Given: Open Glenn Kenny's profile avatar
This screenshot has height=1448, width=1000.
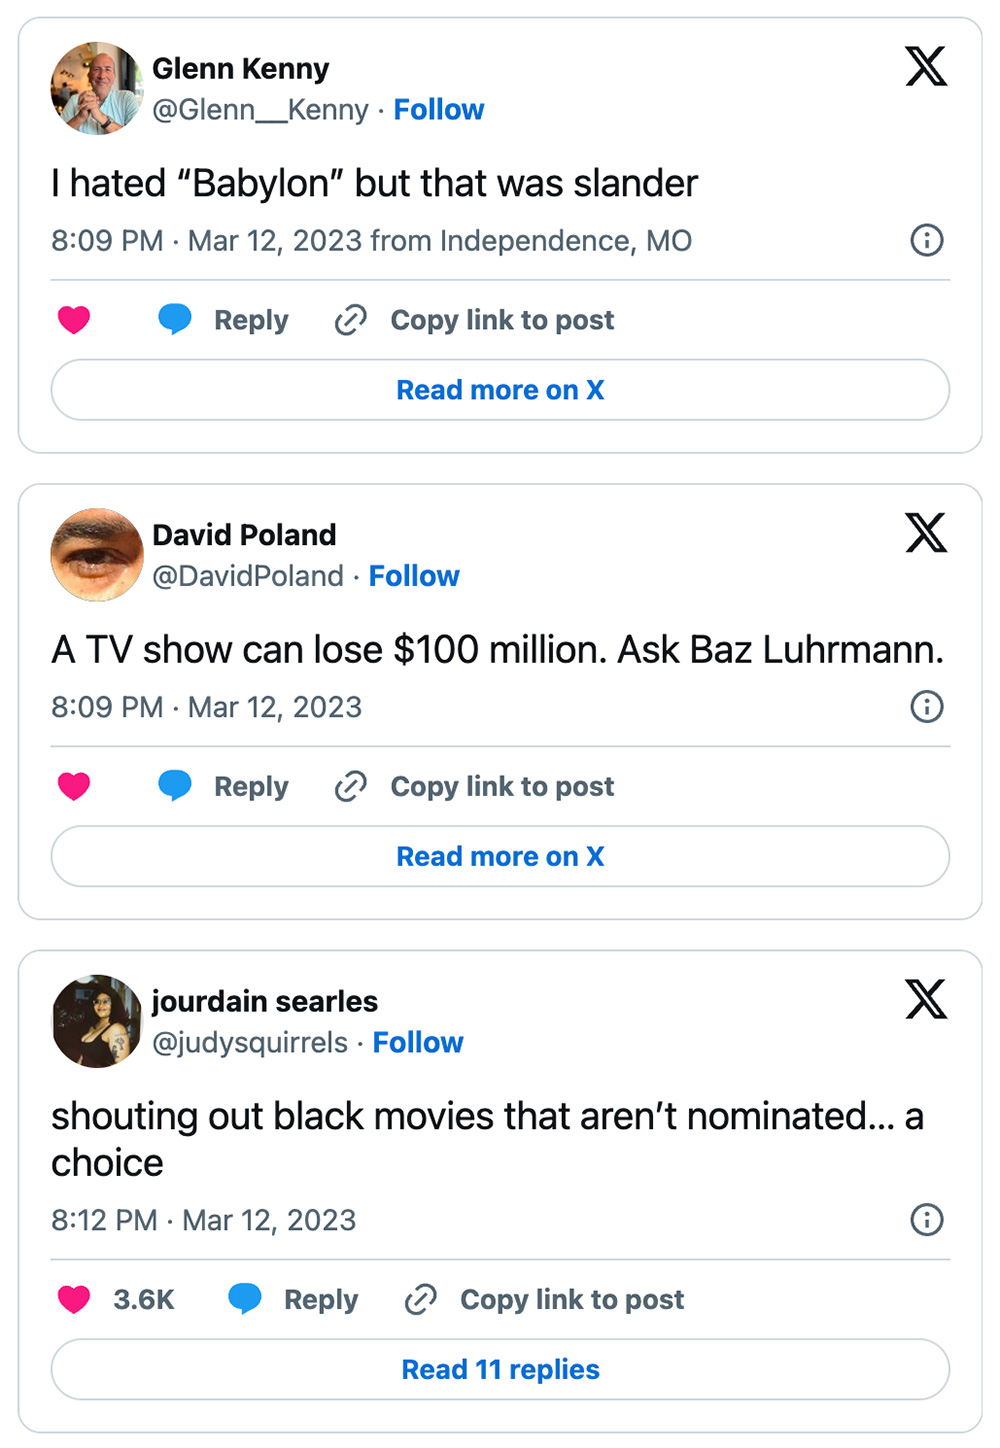Looking at the screenshot, I should click(97, 88).
